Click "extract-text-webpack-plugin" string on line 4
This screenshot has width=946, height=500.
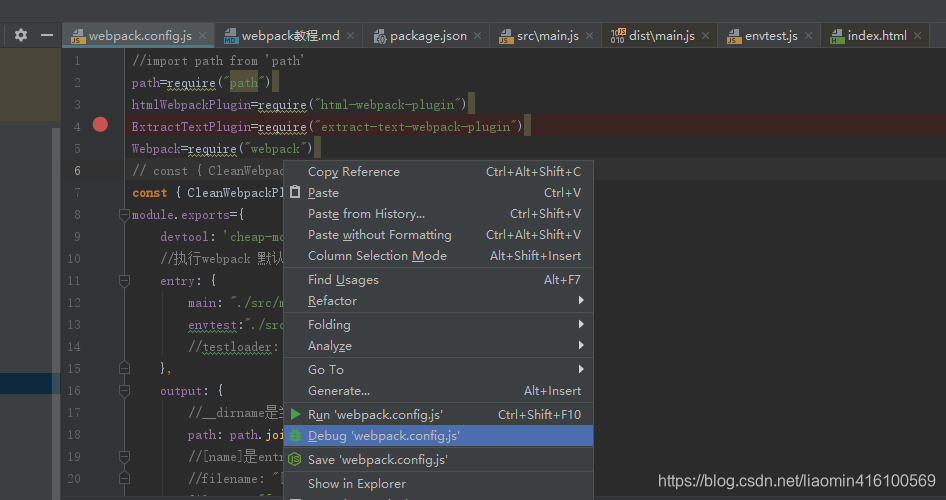point(415,127)
